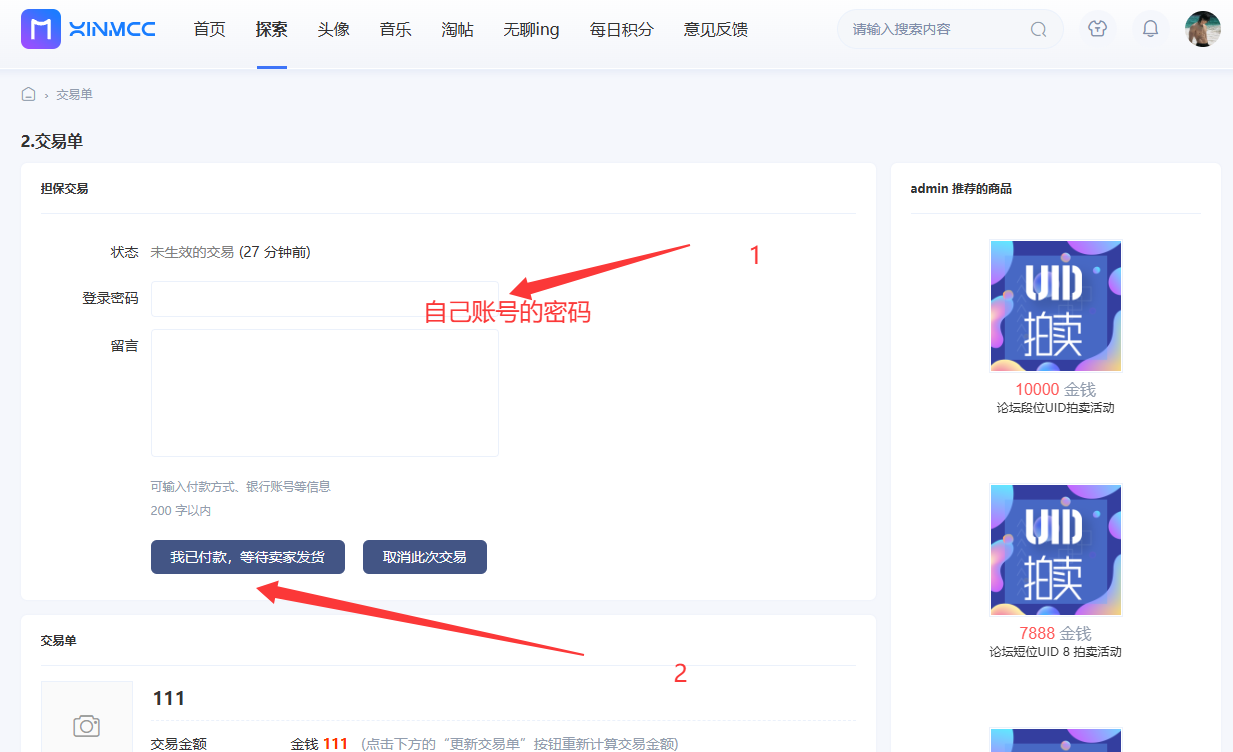
Task: Open the user avatar menu
Action: point(1203,29)
